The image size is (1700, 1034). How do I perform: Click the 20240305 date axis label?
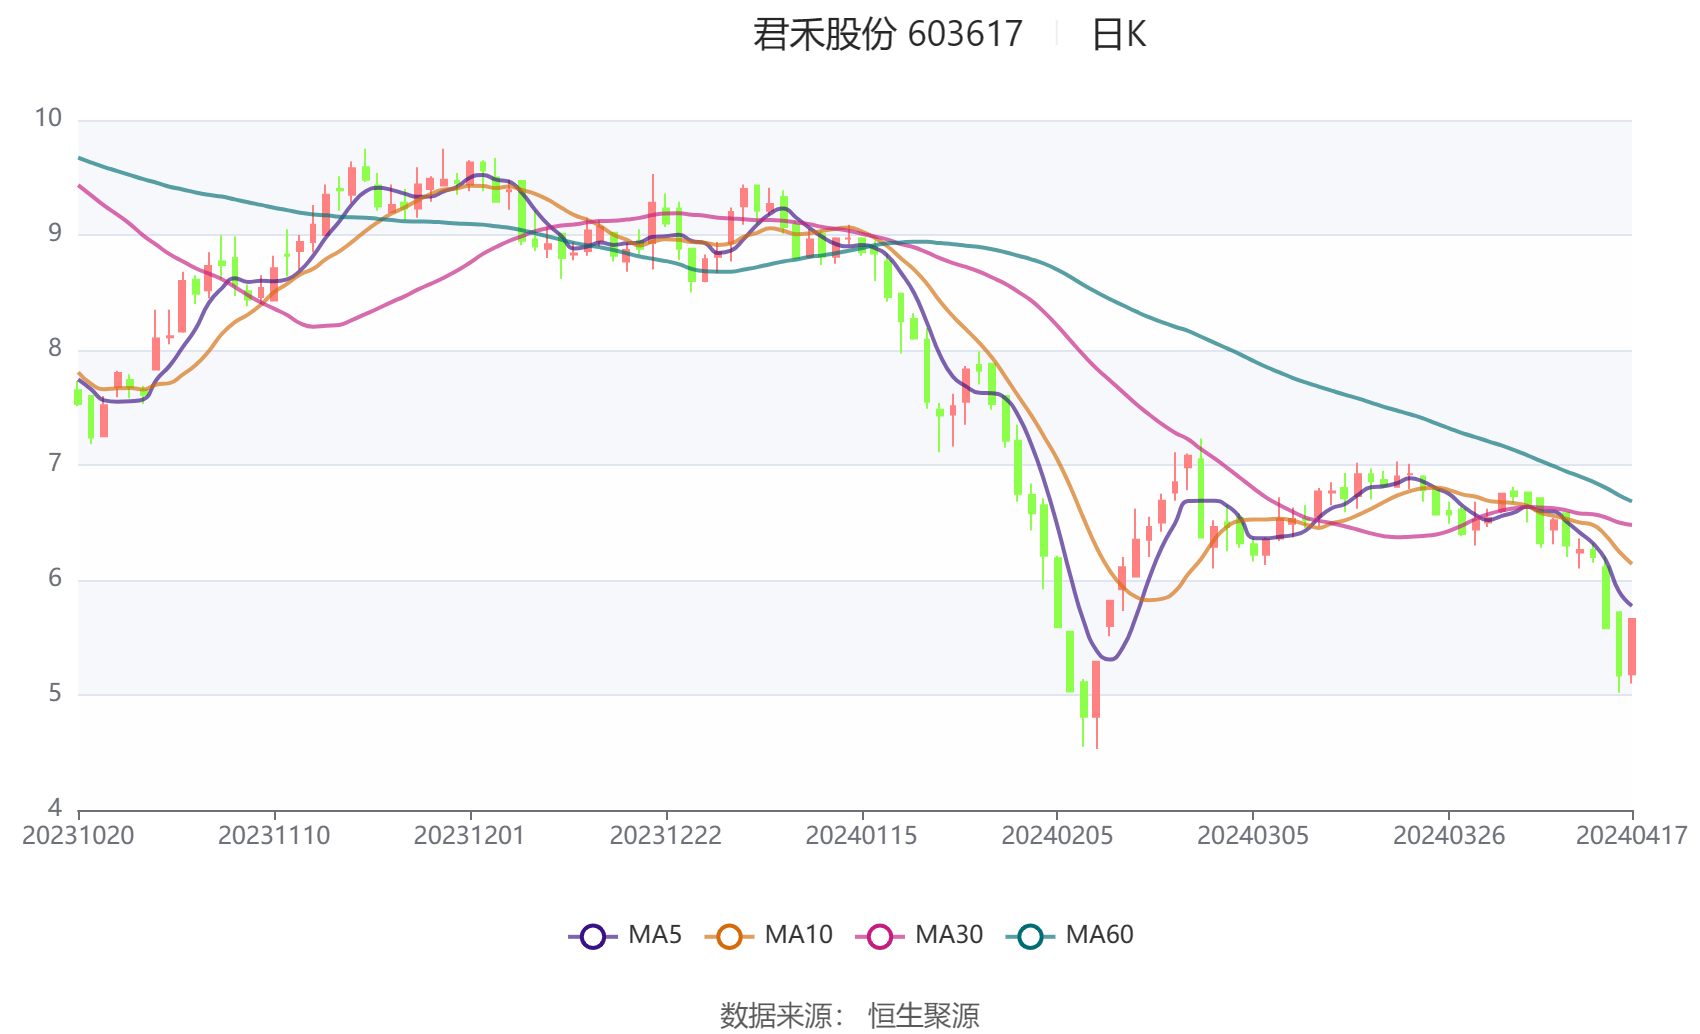pyautogui.click(x=1253, y=836)
